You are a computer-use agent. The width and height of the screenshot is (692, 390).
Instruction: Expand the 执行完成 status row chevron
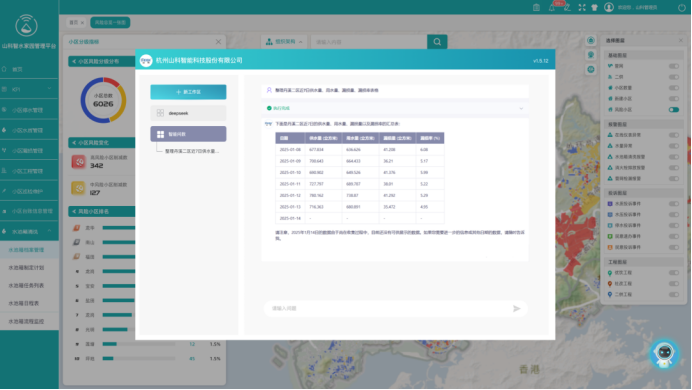pos(521,109)
